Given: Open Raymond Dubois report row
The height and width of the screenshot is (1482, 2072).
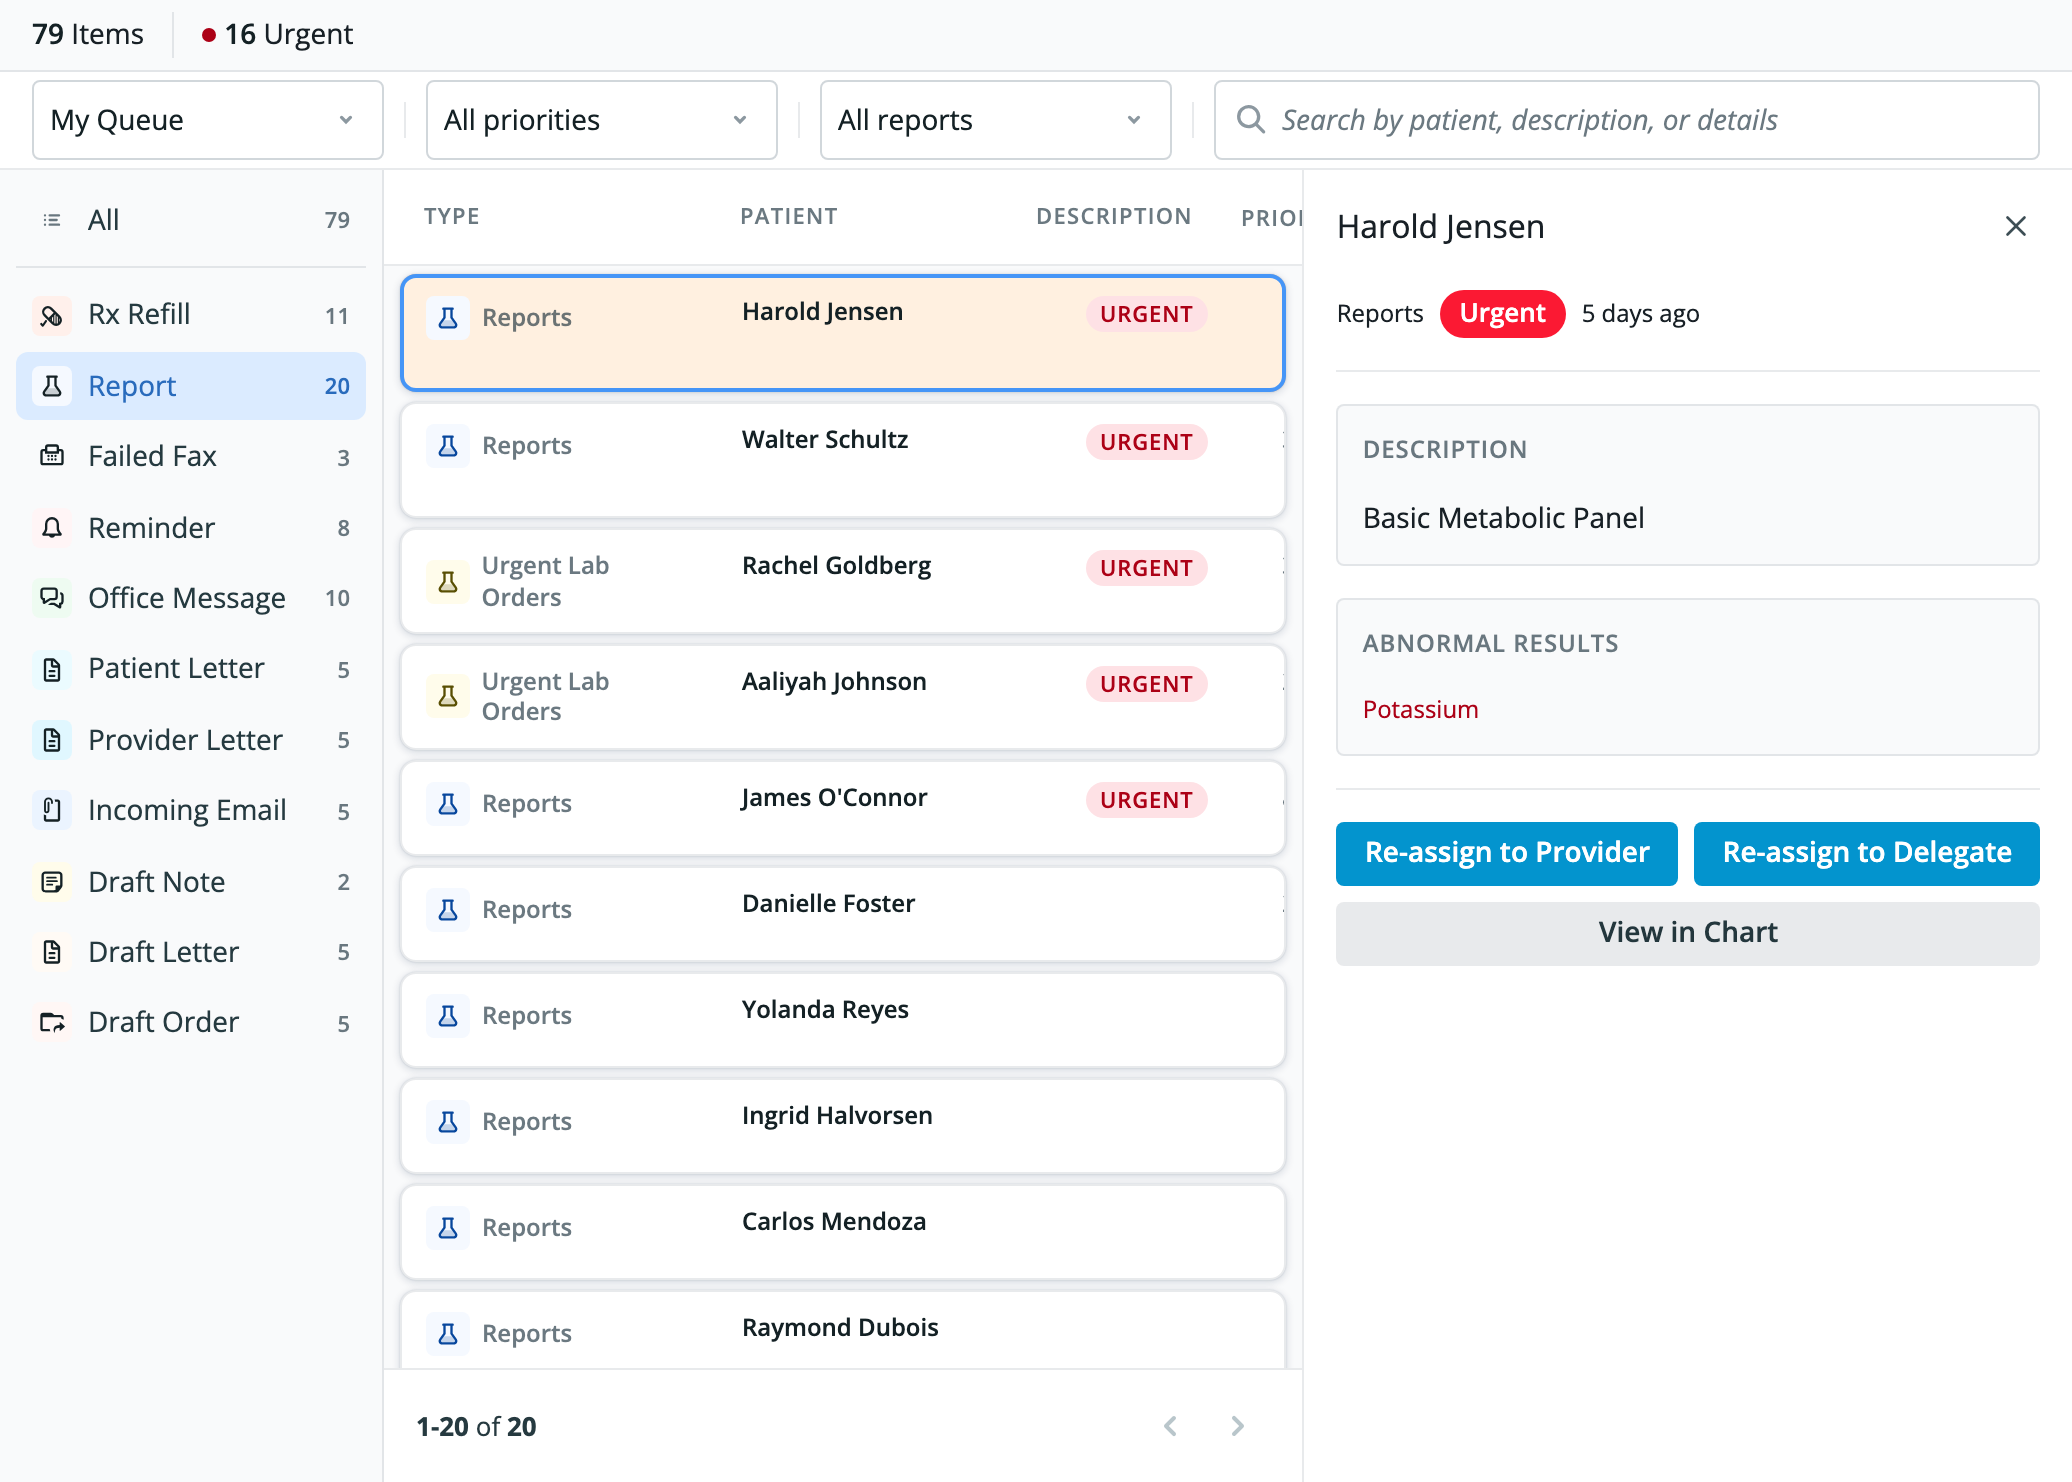Looking at the screenshot, I should coord(843,1331).
